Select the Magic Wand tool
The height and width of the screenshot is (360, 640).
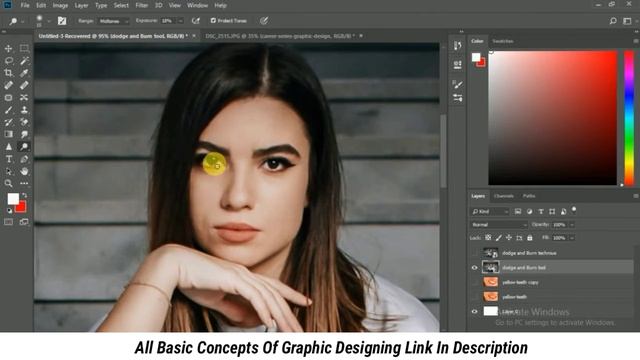coord(24,61)
